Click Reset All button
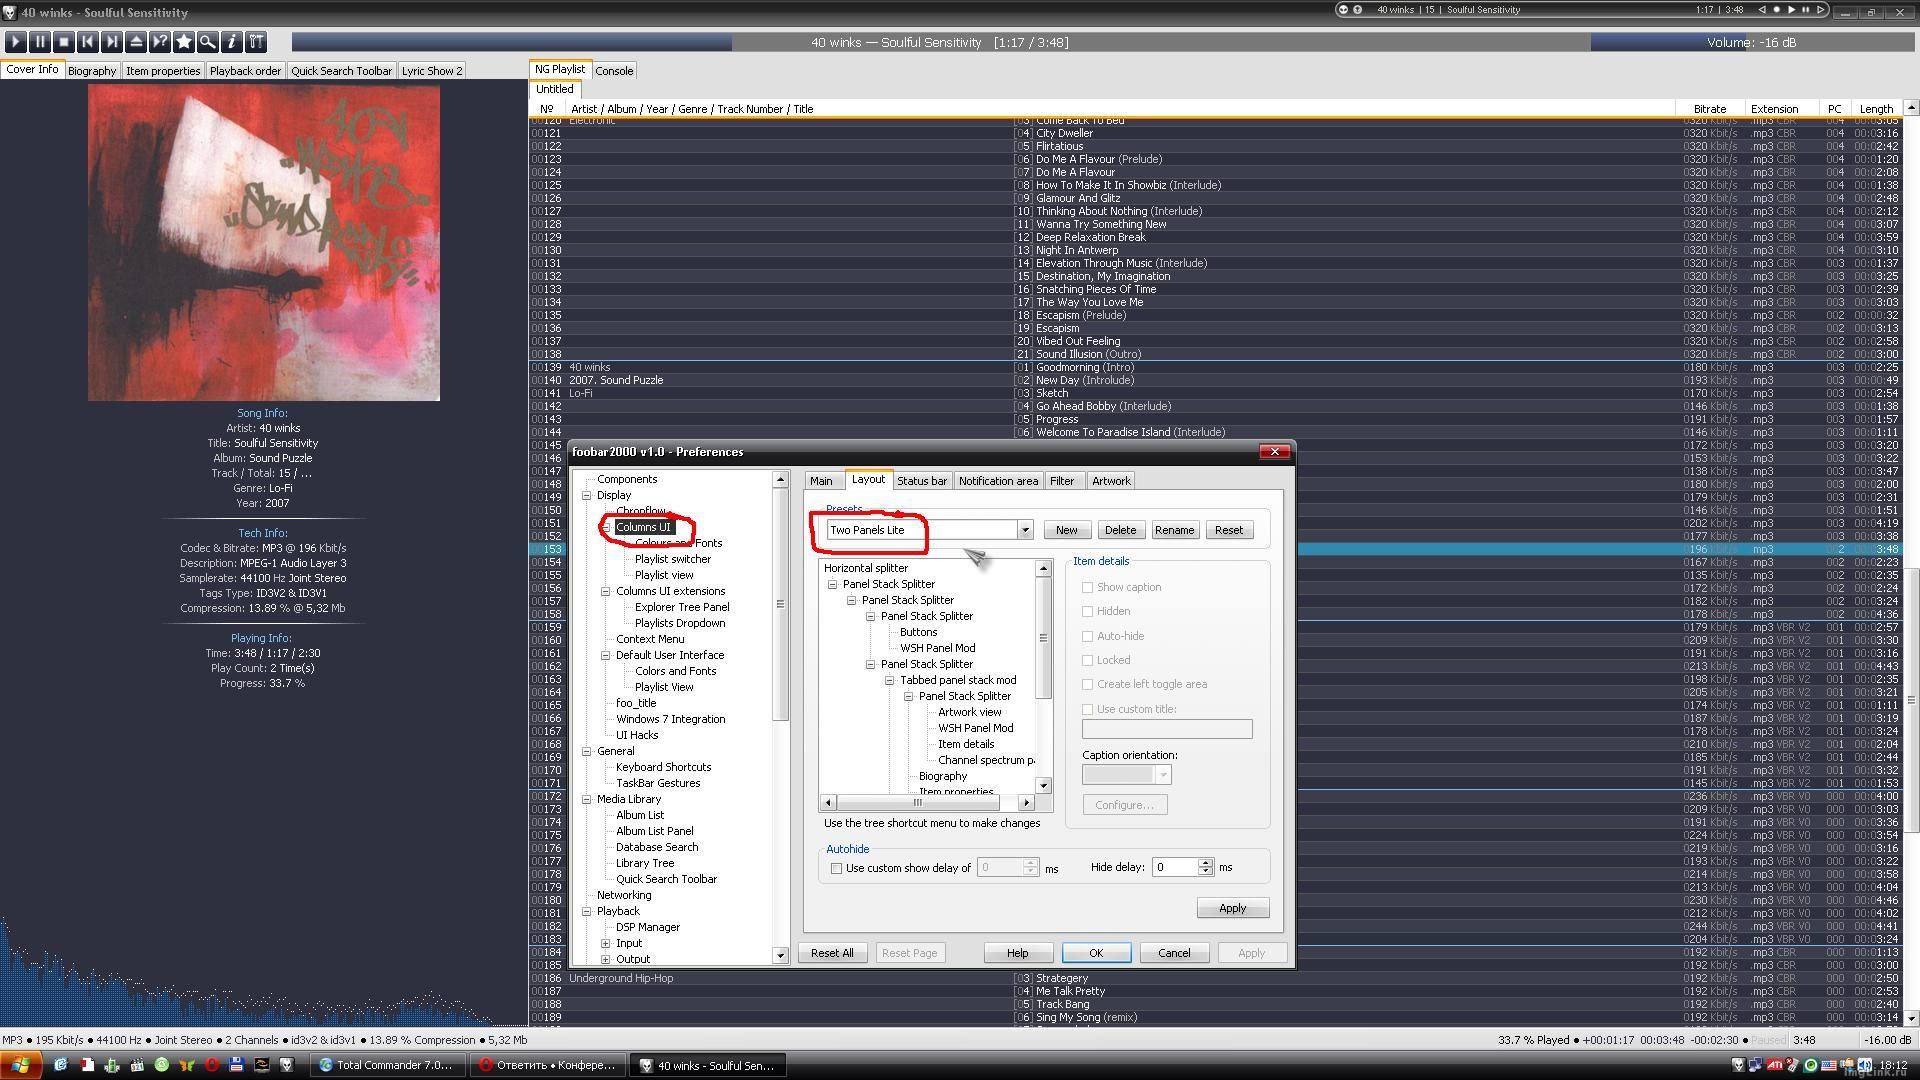The image size is (1920, 1080). tap(832, 953)
